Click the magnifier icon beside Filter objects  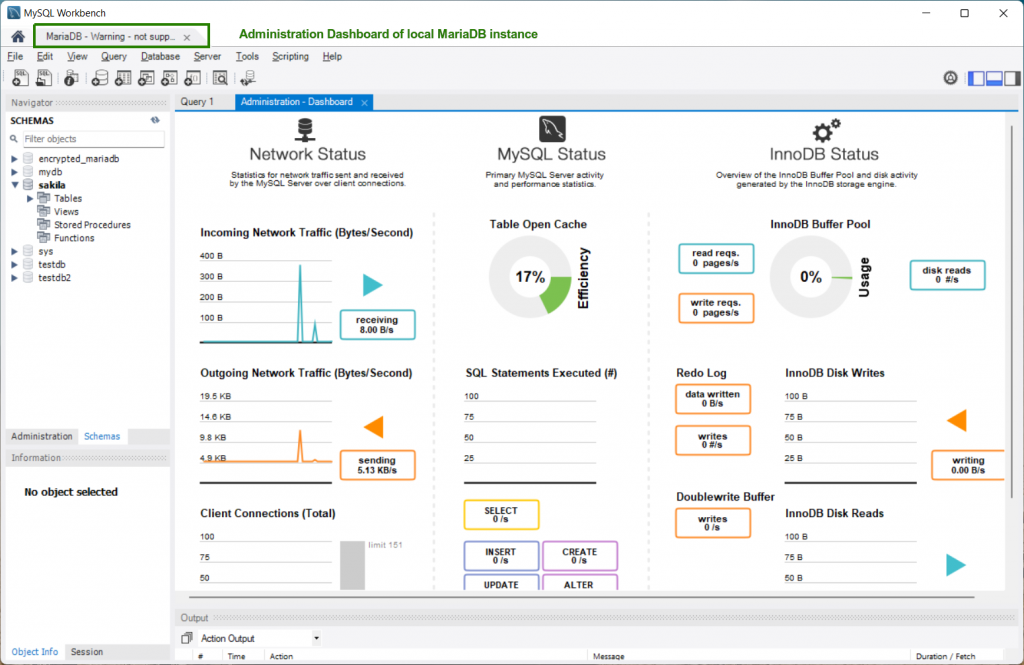pyautogui.click(x=14, y=138)
